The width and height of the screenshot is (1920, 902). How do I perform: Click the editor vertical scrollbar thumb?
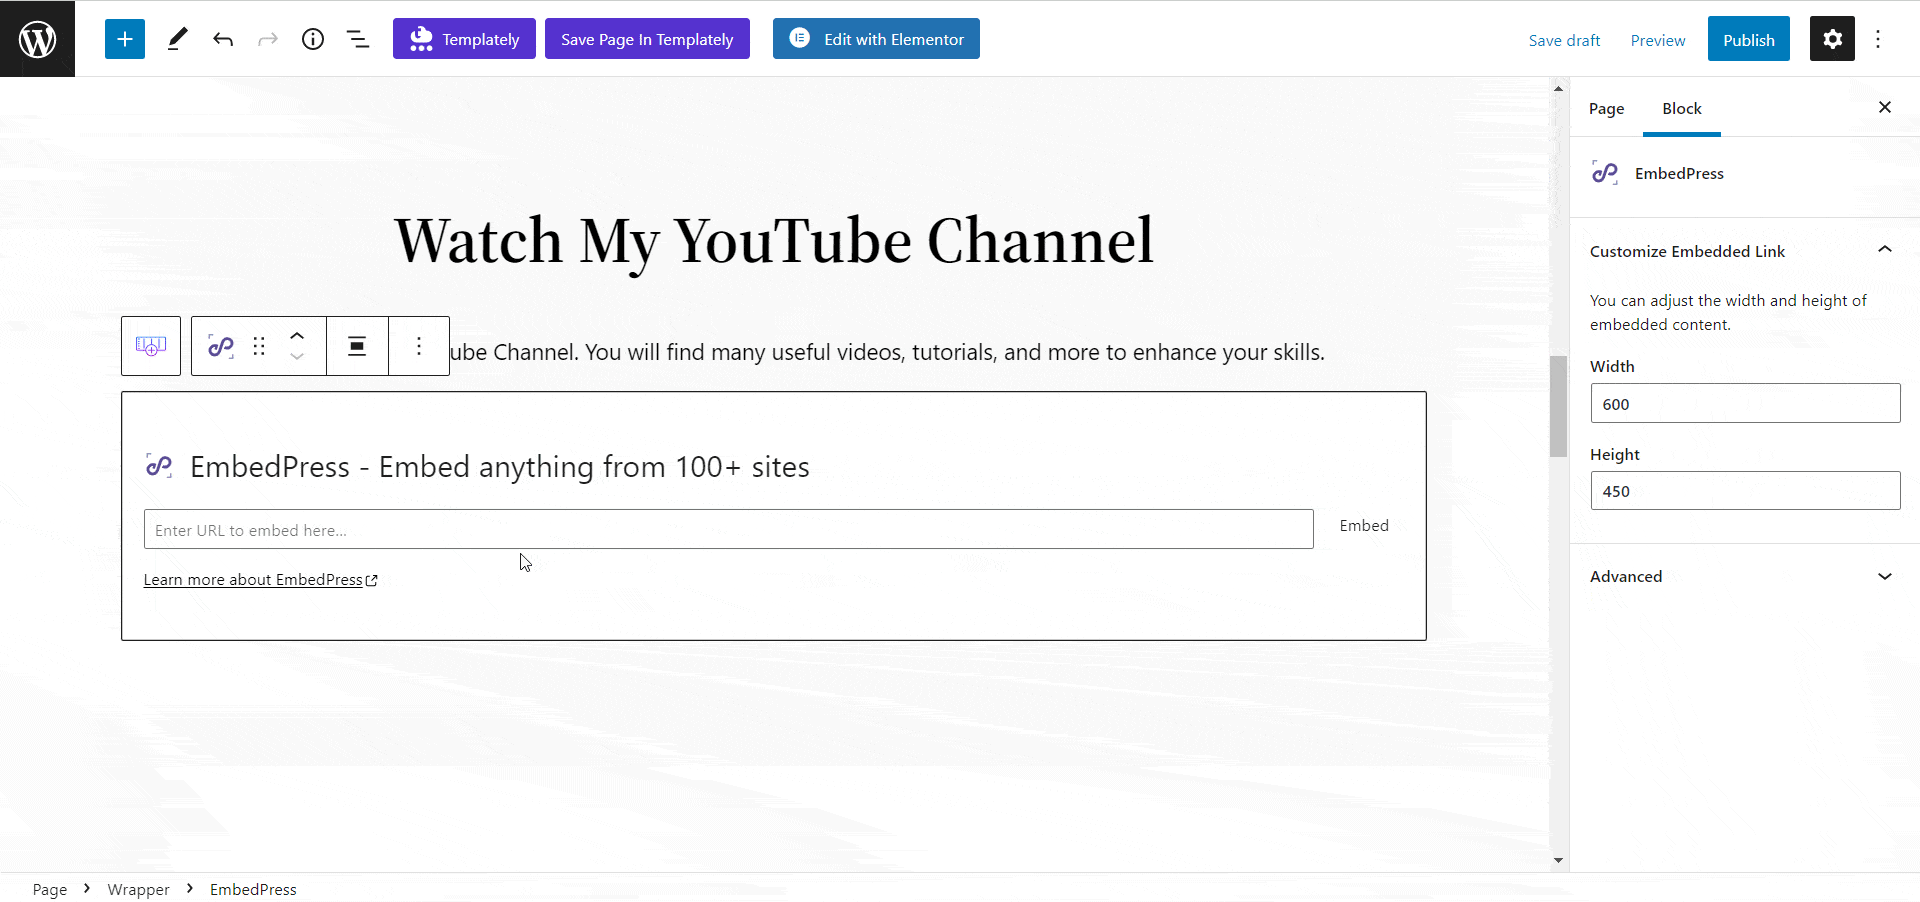pos(1558,406)
